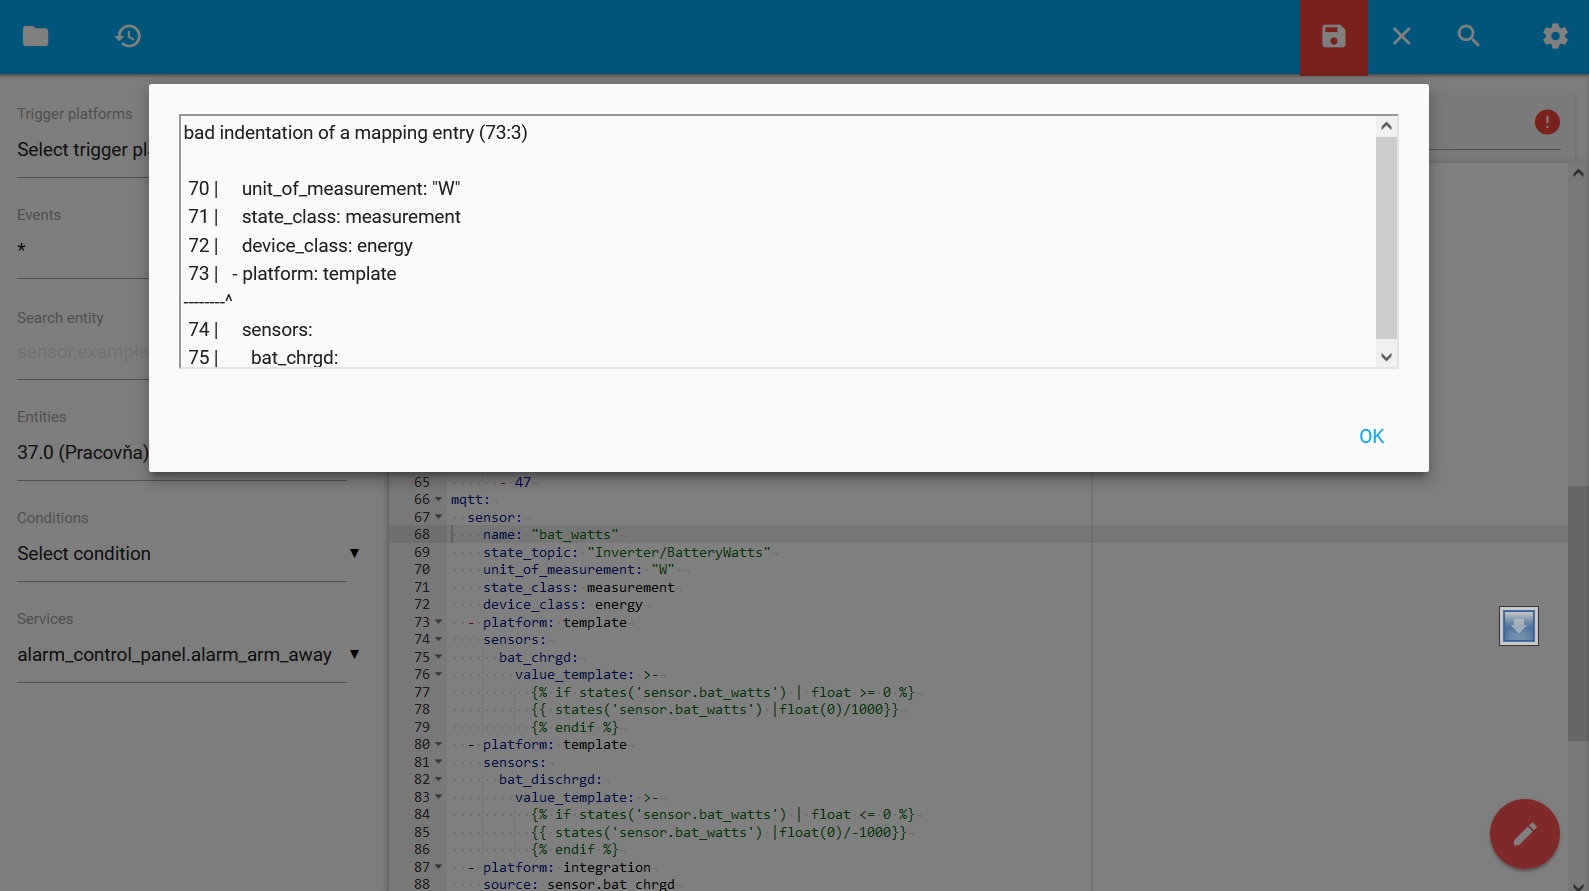This screenshot has width=1589, height=891.
Task: Click the Select trigger platform field
Action: [83, 150]
